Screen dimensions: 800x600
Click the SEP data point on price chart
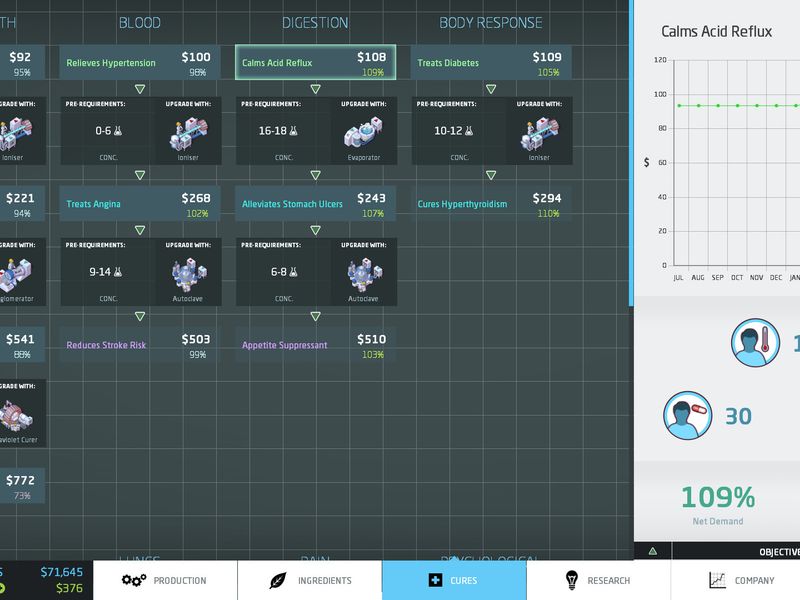click(x=718, y=106)
